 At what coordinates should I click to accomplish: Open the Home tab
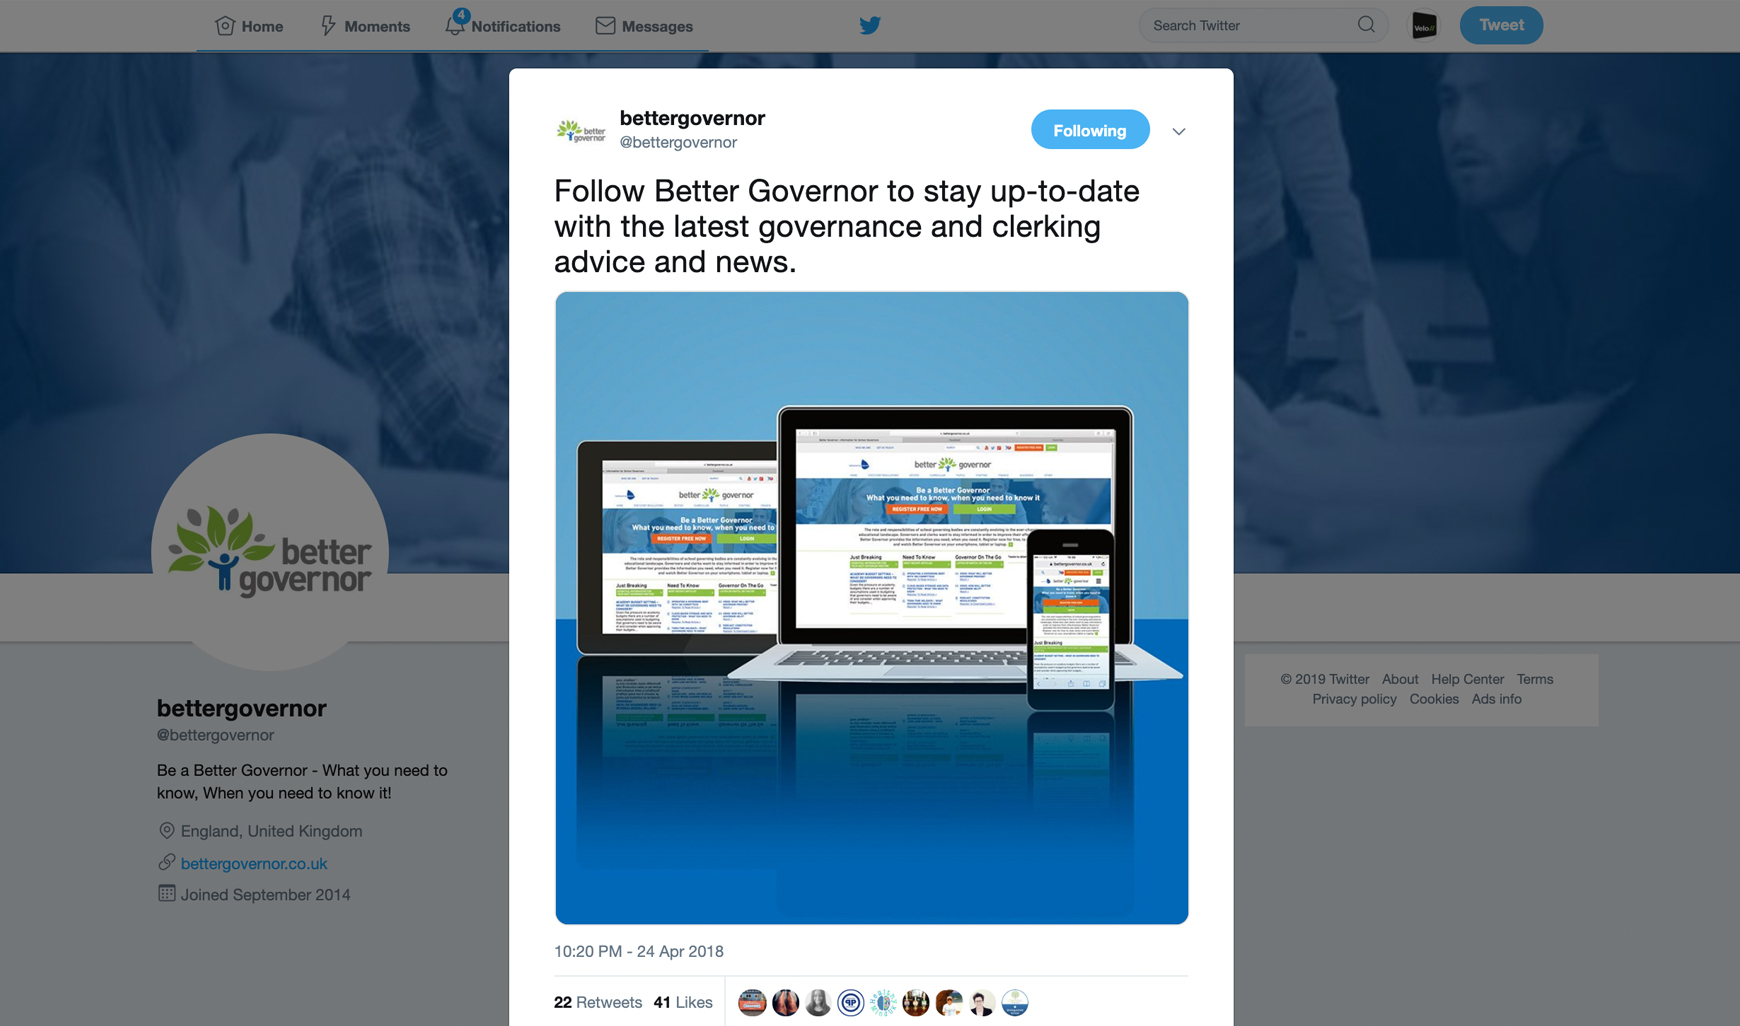pyautogui.click(x=249, y=26)
